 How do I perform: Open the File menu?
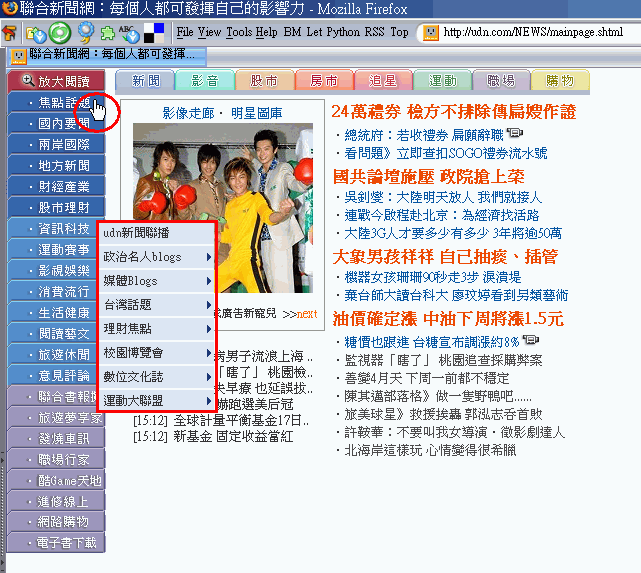(185, 32)
